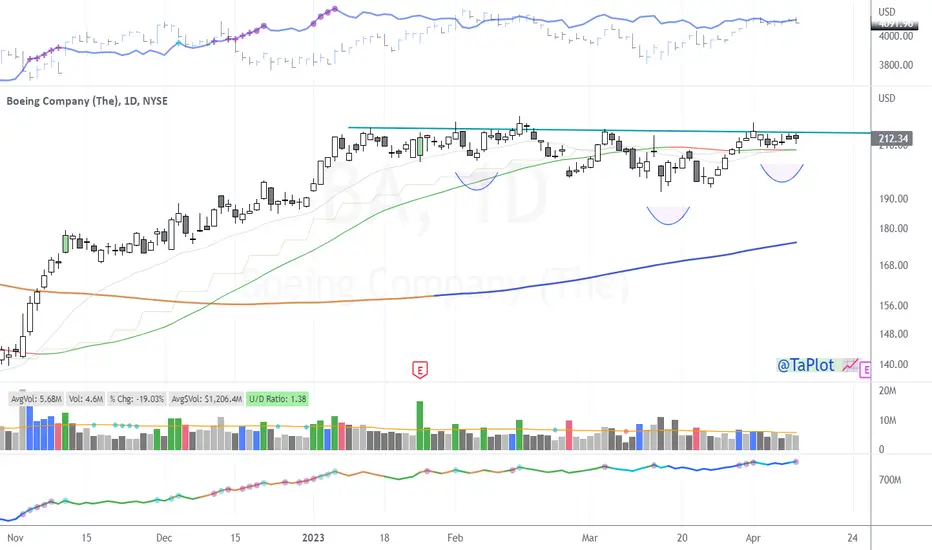Click the 148.00 price axis label
Viewport: 932px width, 550px height.
[894, 334]
